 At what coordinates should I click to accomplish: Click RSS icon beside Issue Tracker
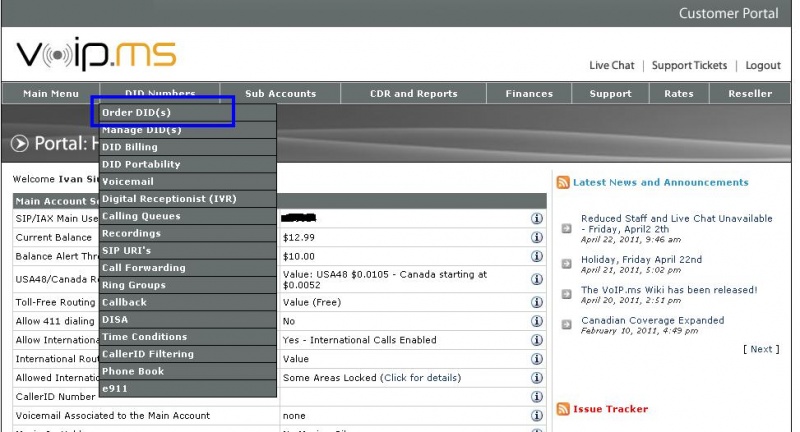pyautogui.click(x=563, y=409)
